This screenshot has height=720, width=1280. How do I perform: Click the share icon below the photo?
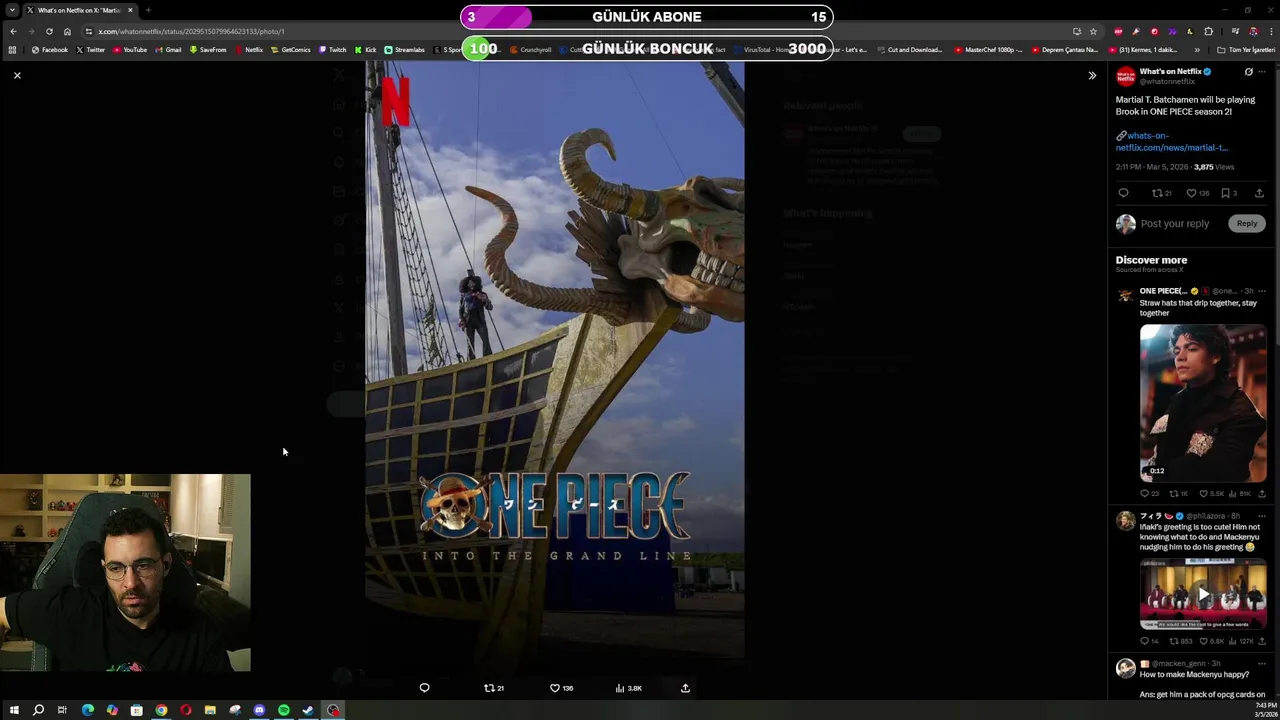(685, 688)
